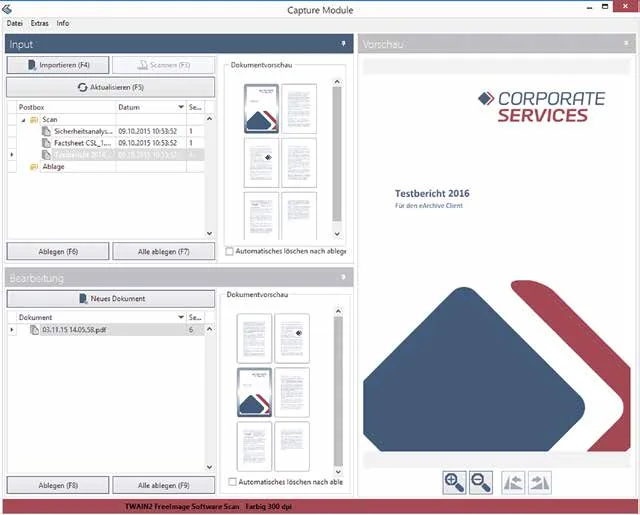Click the 03.11.15 14.05.58.pdf file icon

pos(35,330)
